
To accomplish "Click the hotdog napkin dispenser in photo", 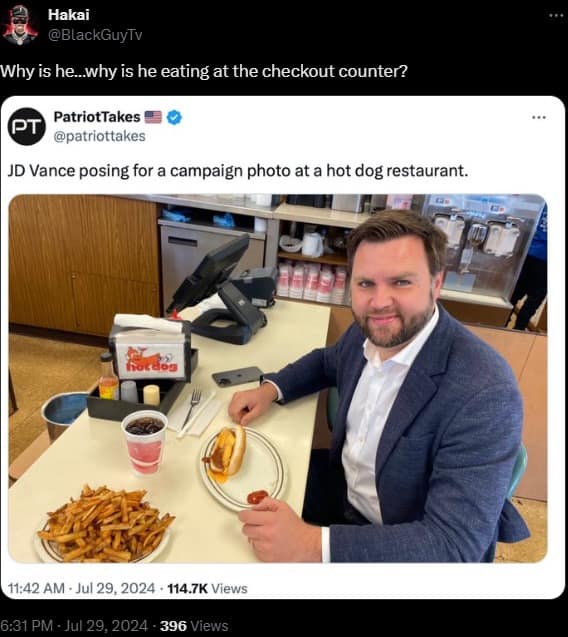I will [x=150, y=348].
